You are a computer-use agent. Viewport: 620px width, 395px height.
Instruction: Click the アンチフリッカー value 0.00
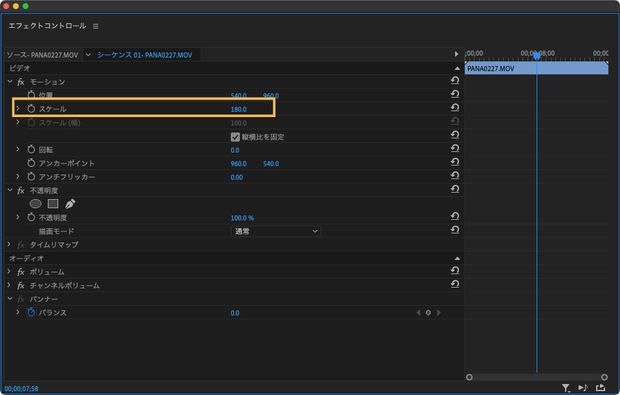(x=236, y=178)
